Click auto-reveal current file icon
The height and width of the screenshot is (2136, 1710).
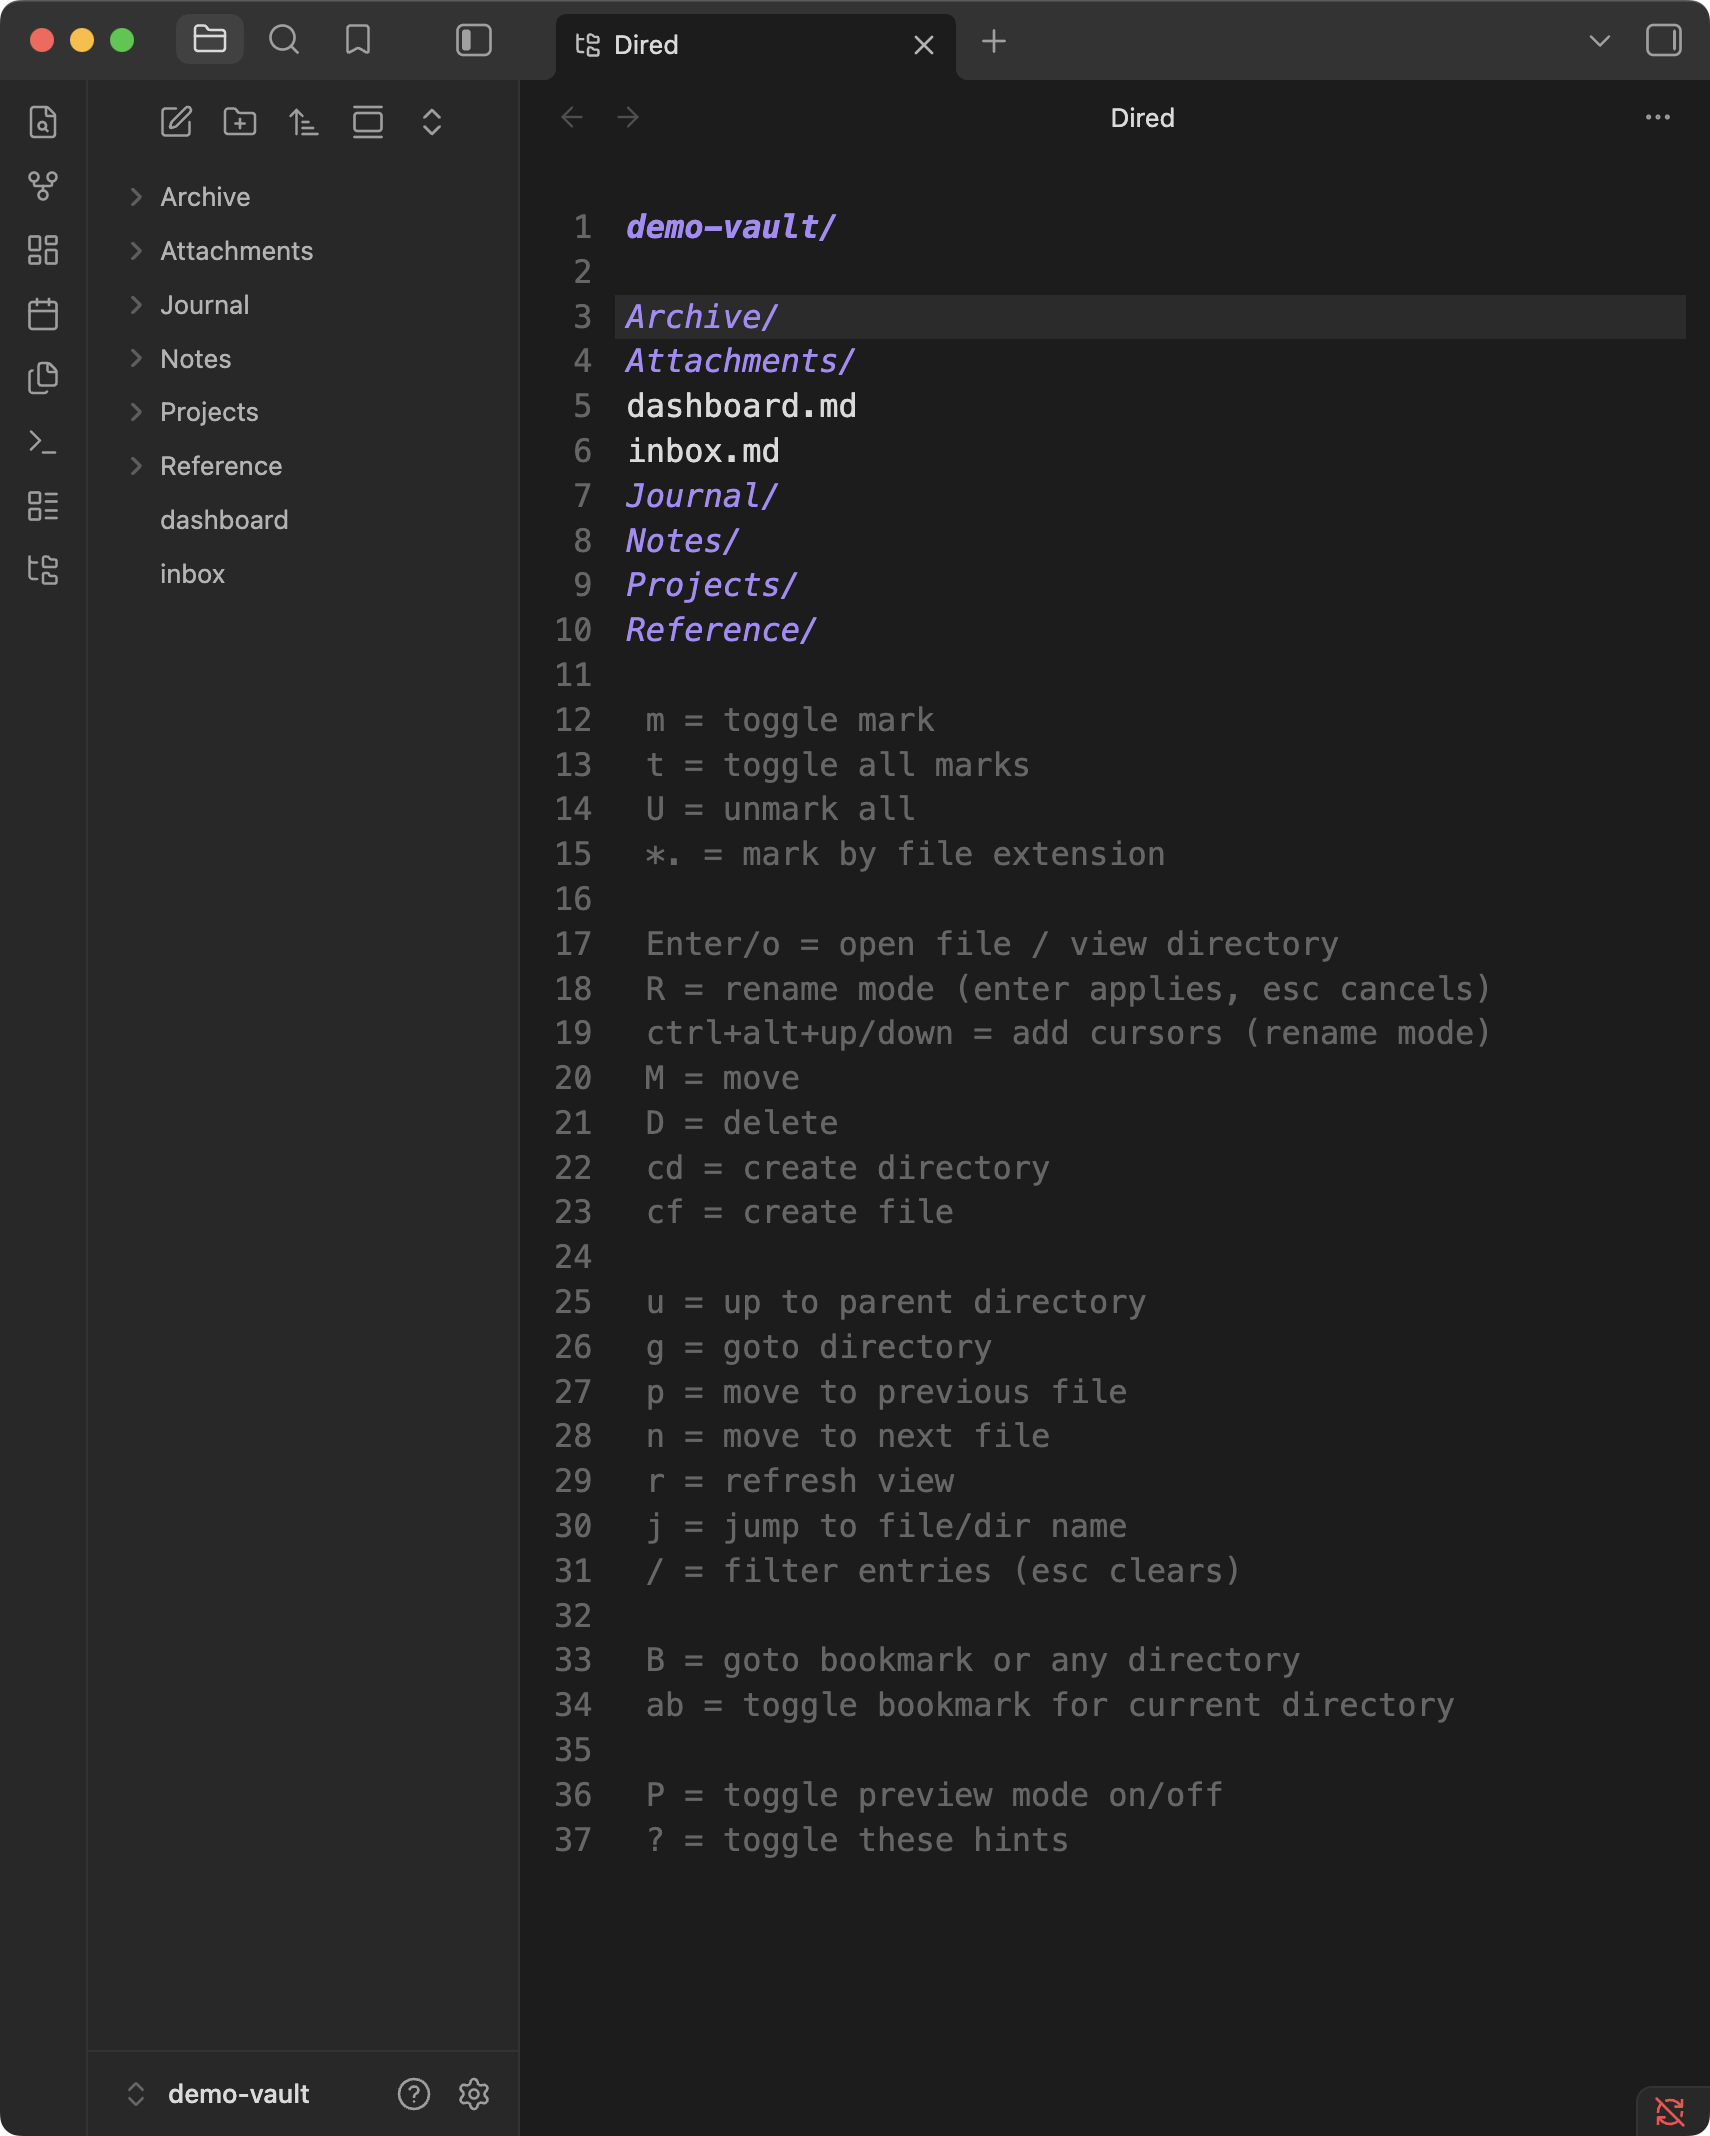(x=368, y=122)
